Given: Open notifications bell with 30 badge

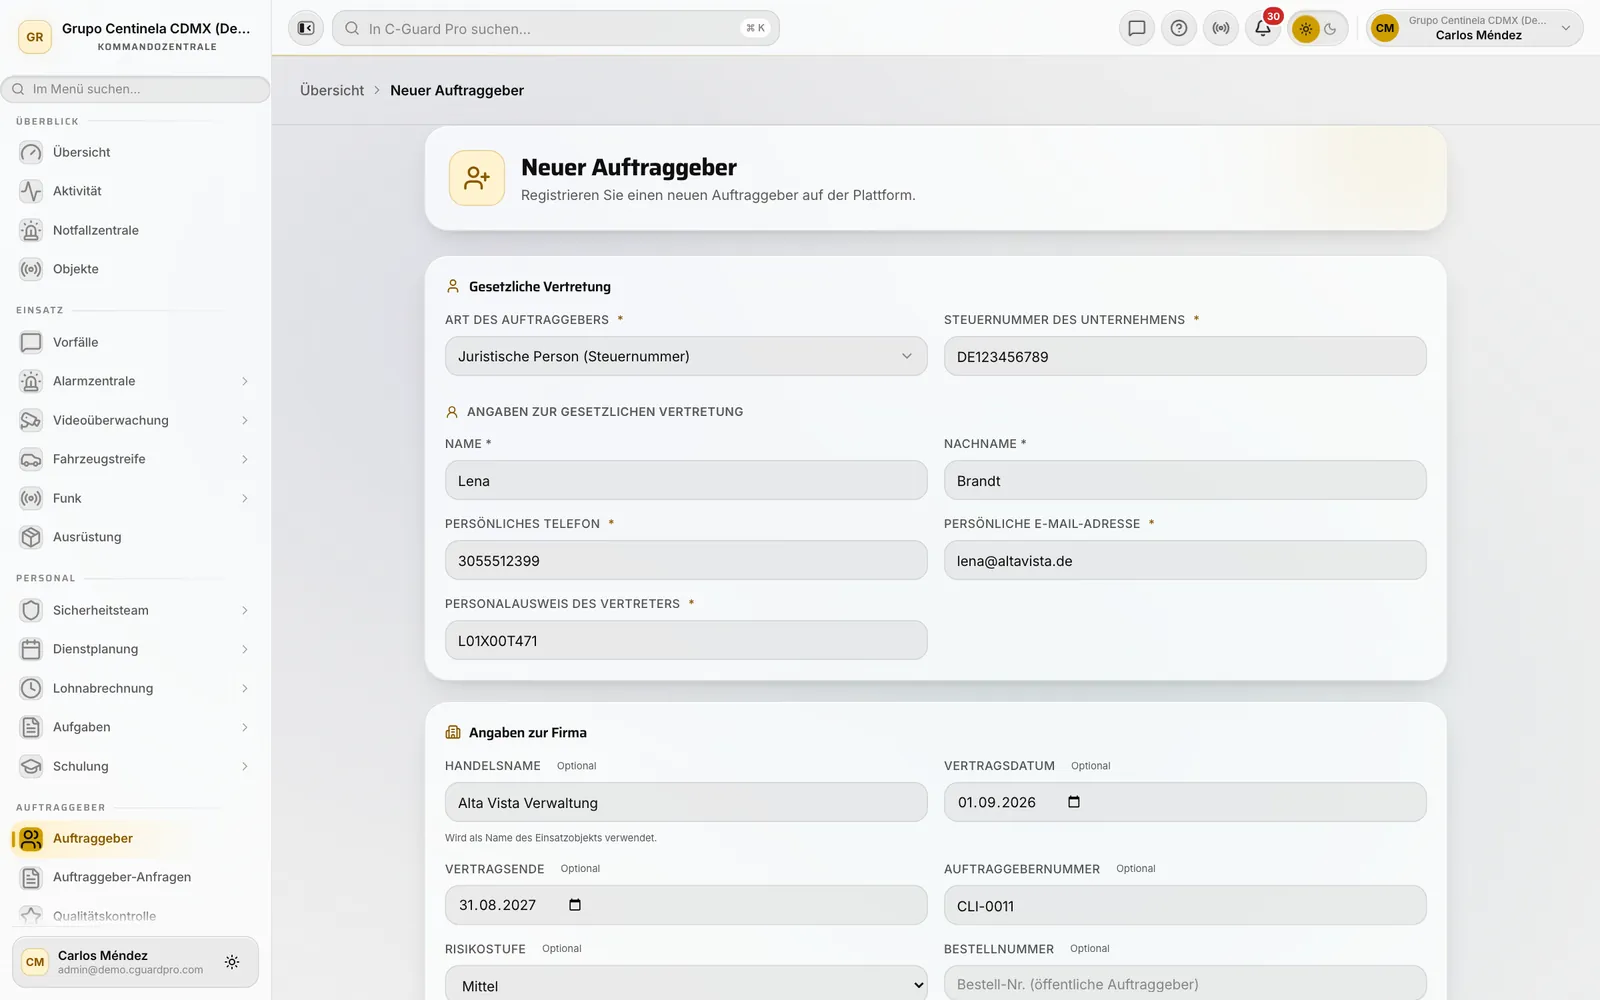Looking at the screenshot, I should click(x=1263, y=28).
